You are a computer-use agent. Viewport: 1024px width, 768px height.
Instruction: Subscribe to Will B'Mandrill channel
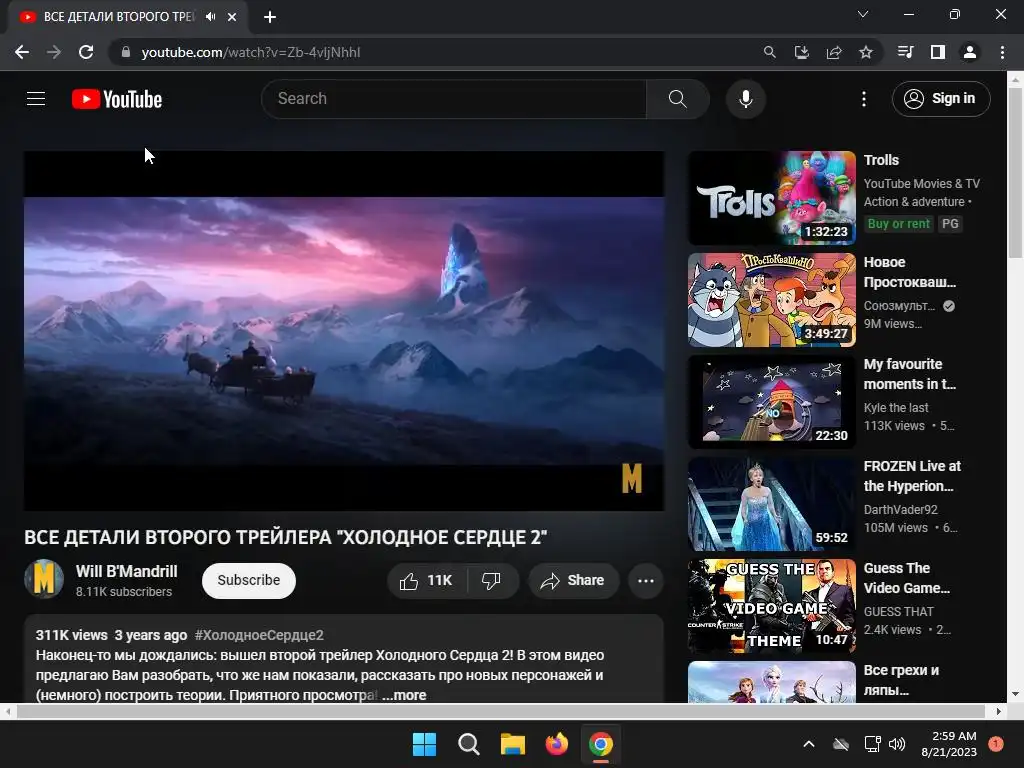(249, 581)
